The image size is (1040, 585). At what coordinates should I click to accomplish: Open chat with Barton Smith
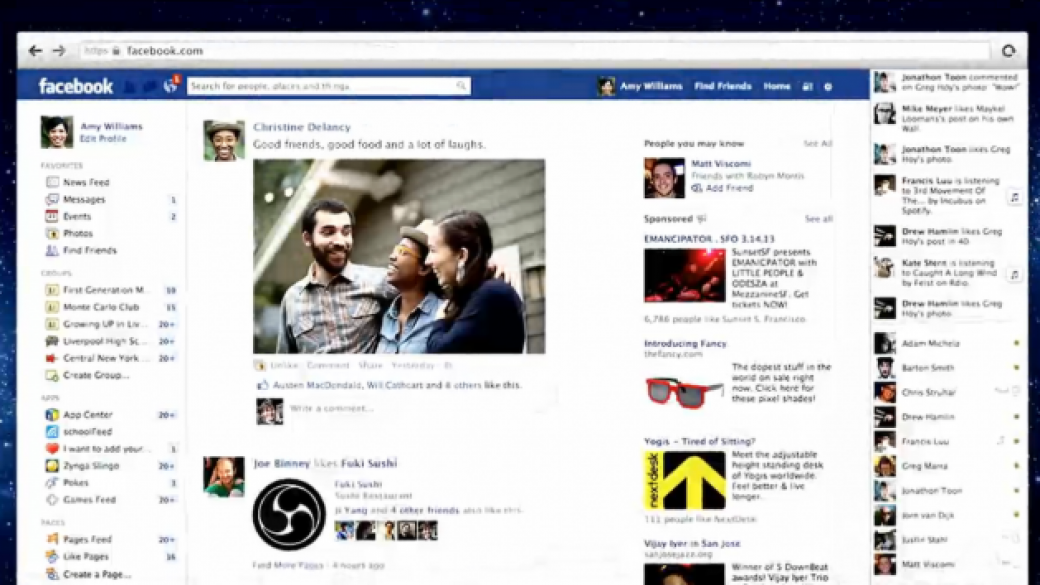tap(948, 367)
